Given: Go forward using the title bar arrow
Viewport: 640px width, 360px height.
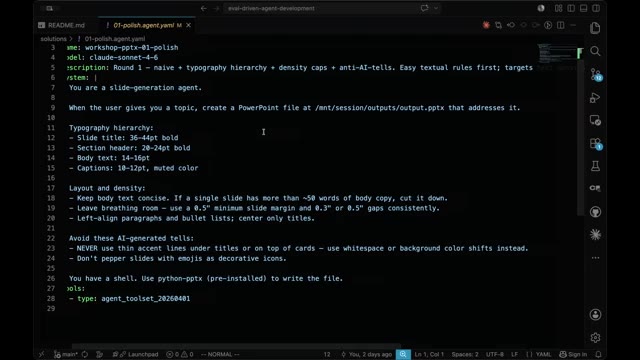Looking at the screenshot, I should point(216,8).
